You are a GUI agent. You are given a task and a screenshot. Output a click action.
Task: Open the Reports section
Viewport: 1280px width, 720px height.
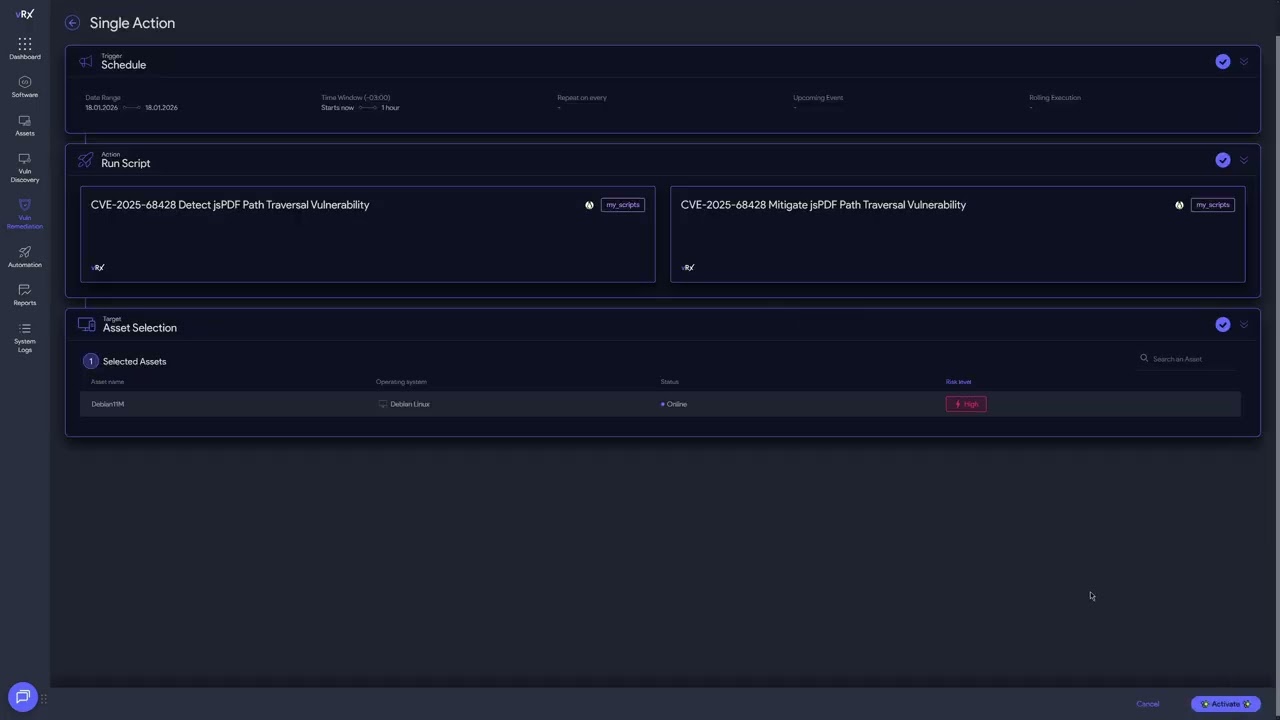(x=25, y=295)
